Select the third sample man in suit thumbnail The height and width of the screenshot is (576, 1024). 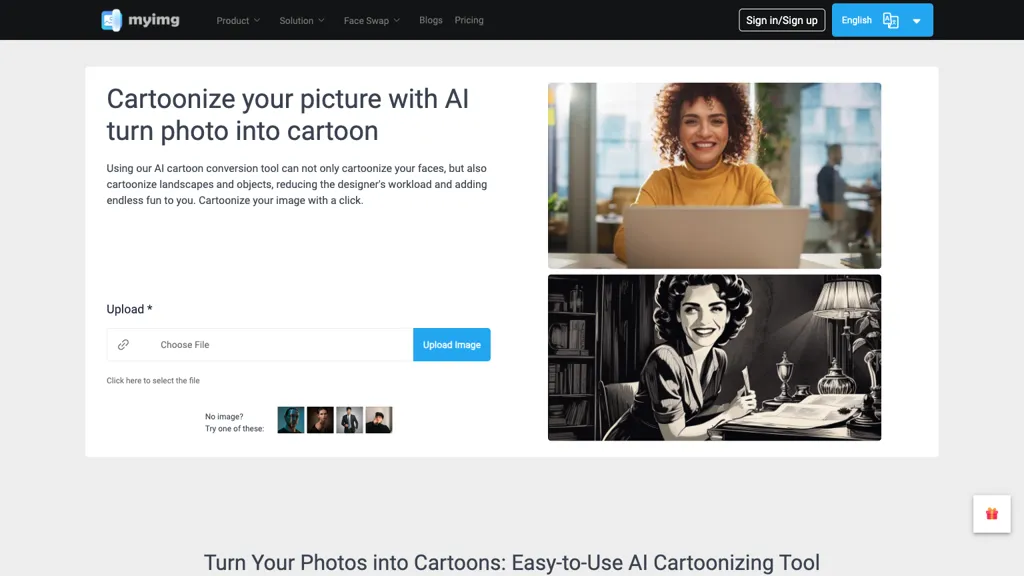pyautogui.click(x=349, y=420)
